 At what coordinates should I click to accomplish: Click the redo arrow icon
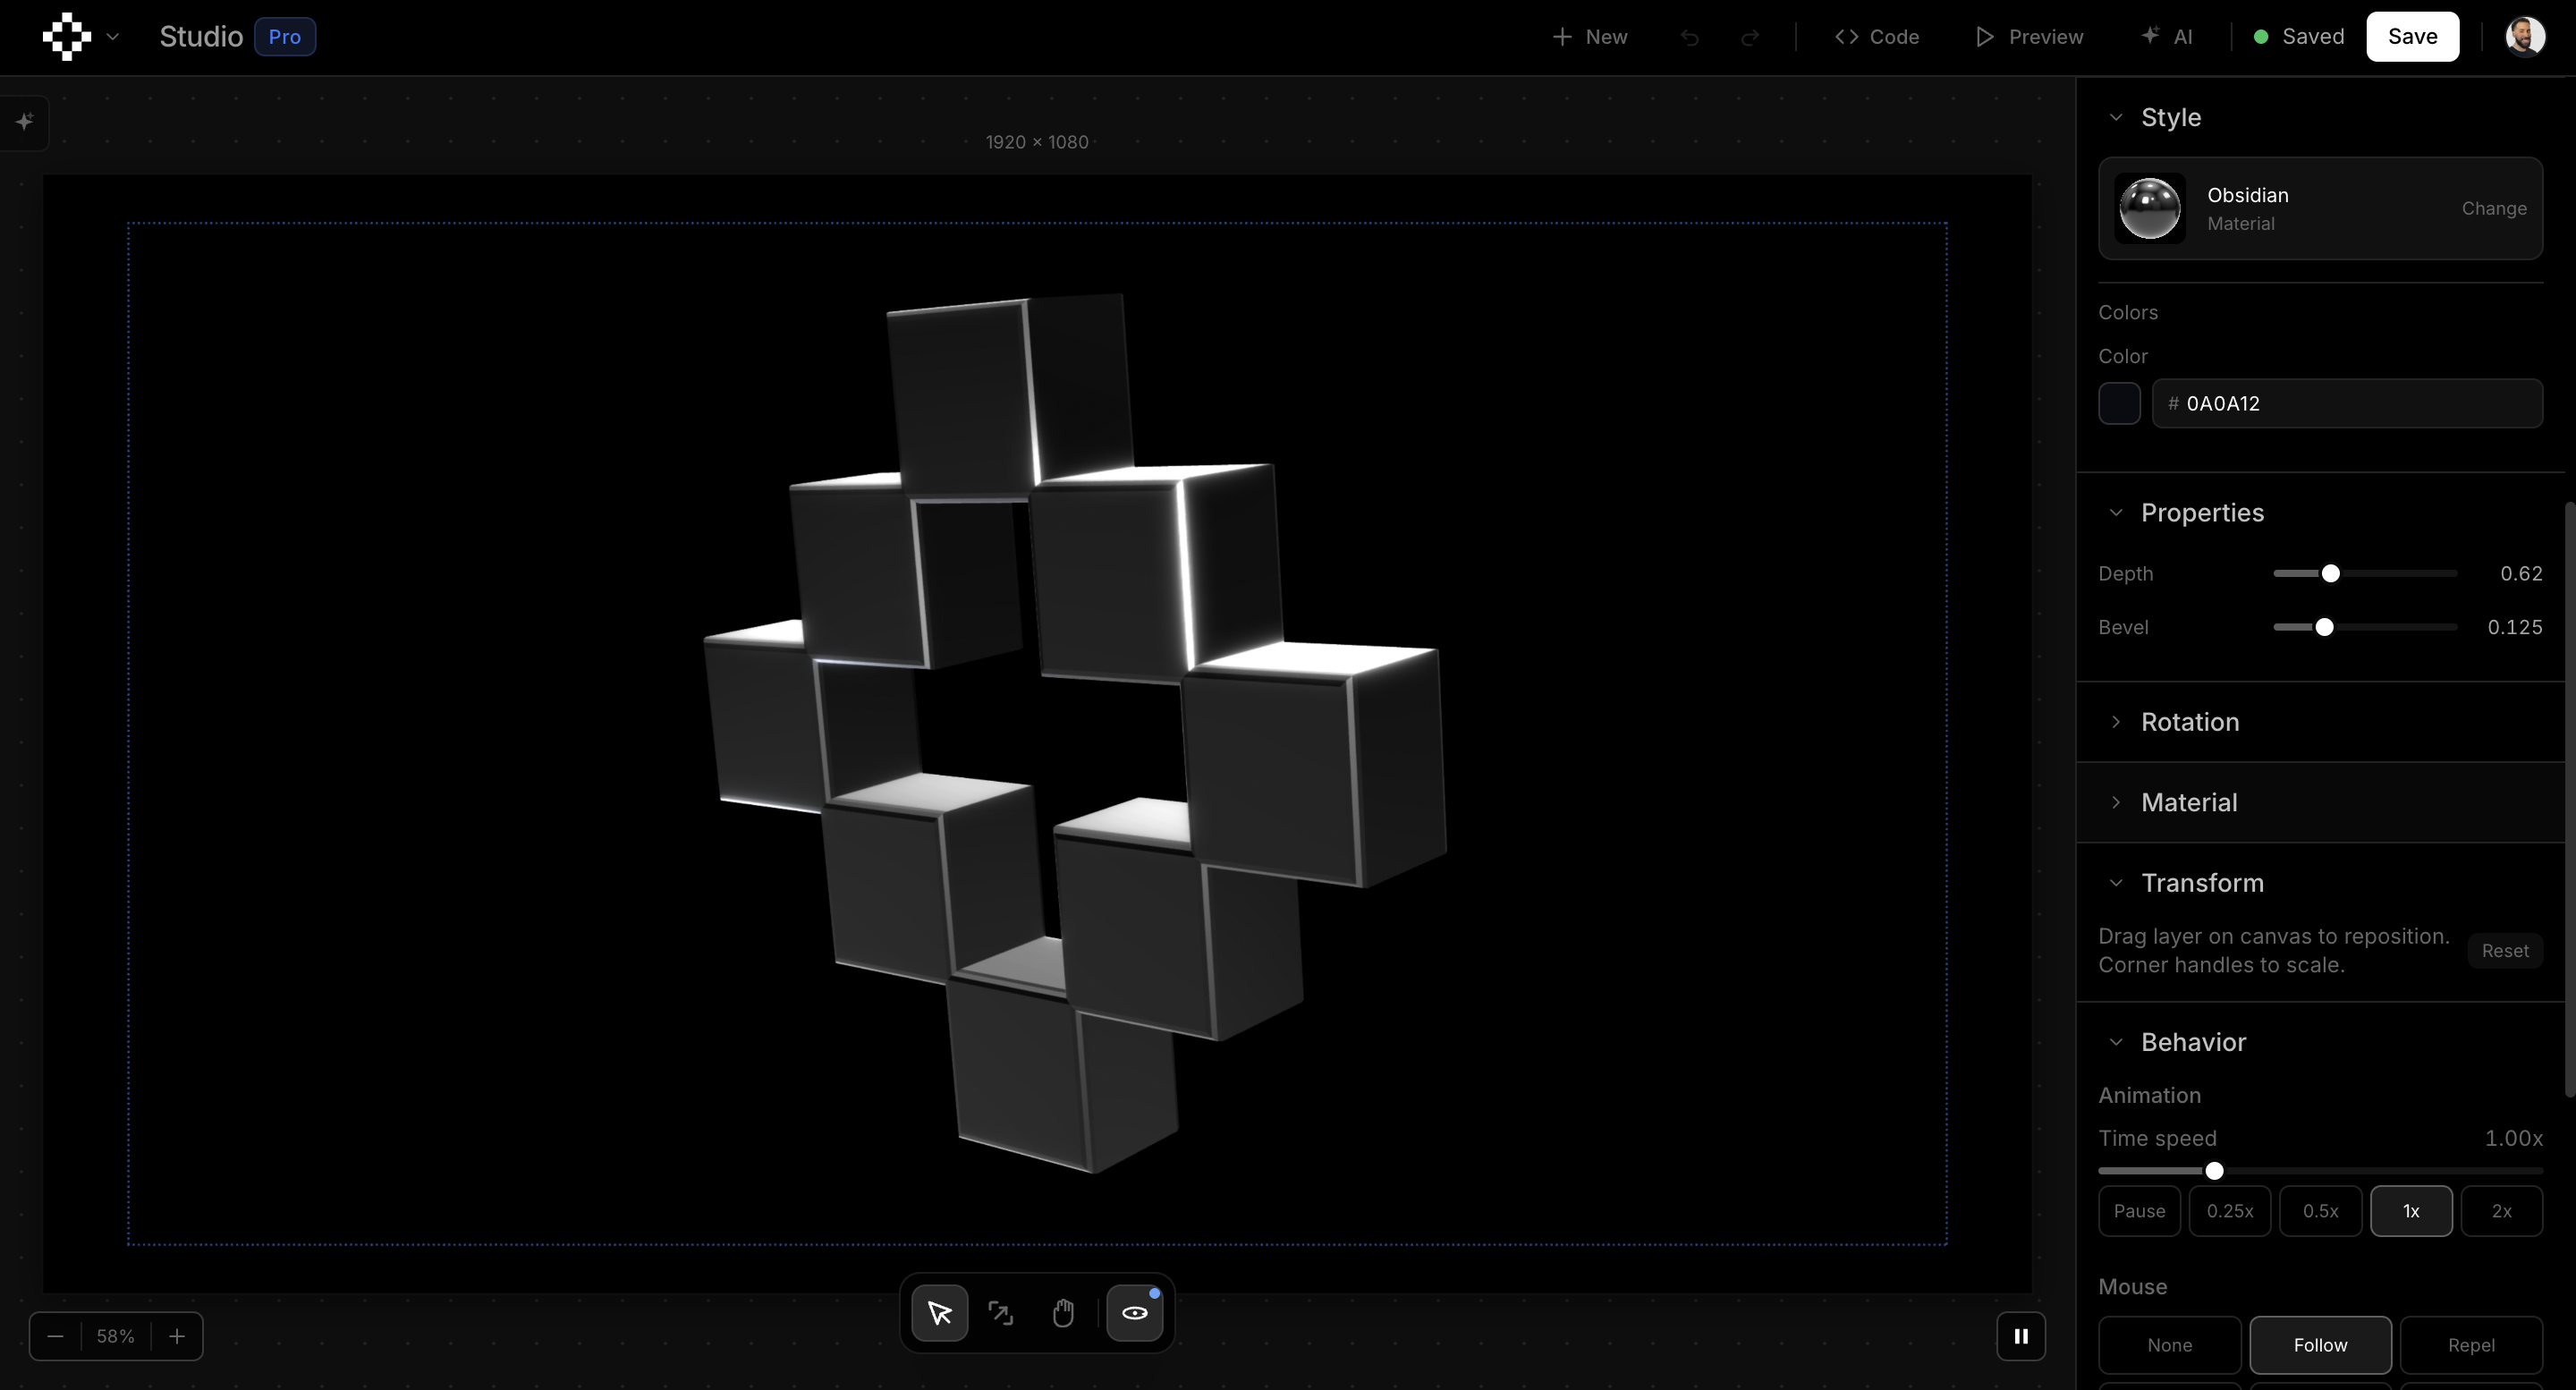pos(1750,37)
